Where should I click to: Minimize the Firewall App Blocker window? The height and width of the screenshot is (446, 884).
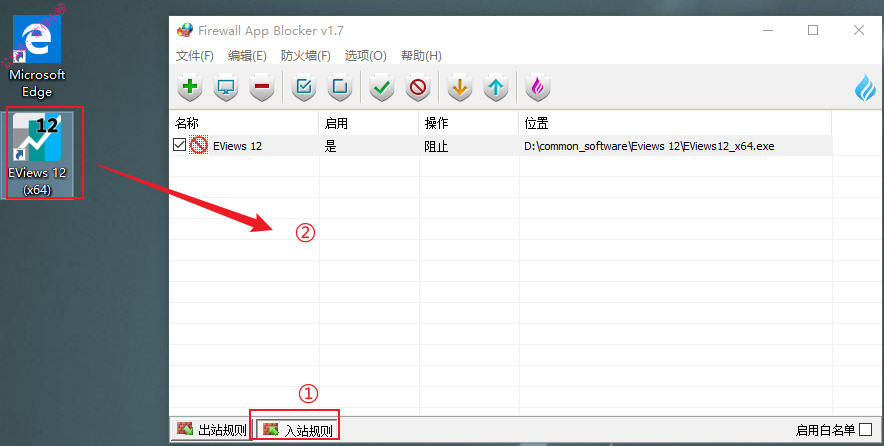point(767,30)
